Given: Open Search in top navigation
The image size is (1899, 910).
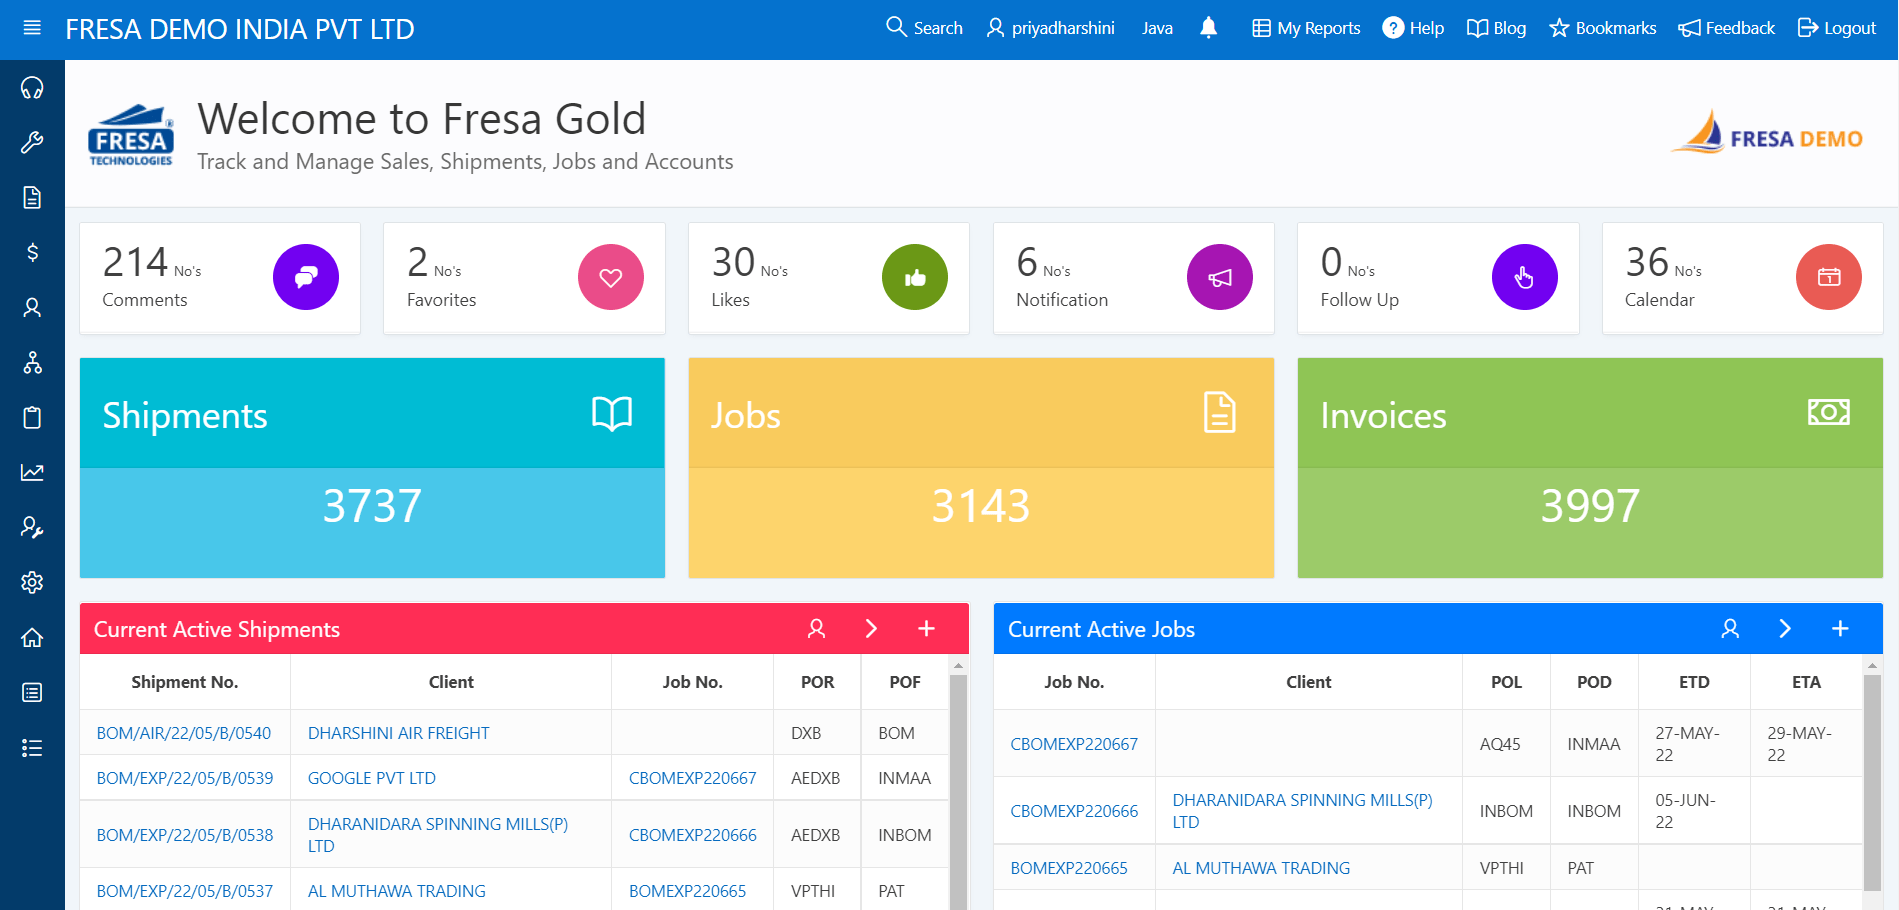Looking at the screenshot, I should pos(925,28).
